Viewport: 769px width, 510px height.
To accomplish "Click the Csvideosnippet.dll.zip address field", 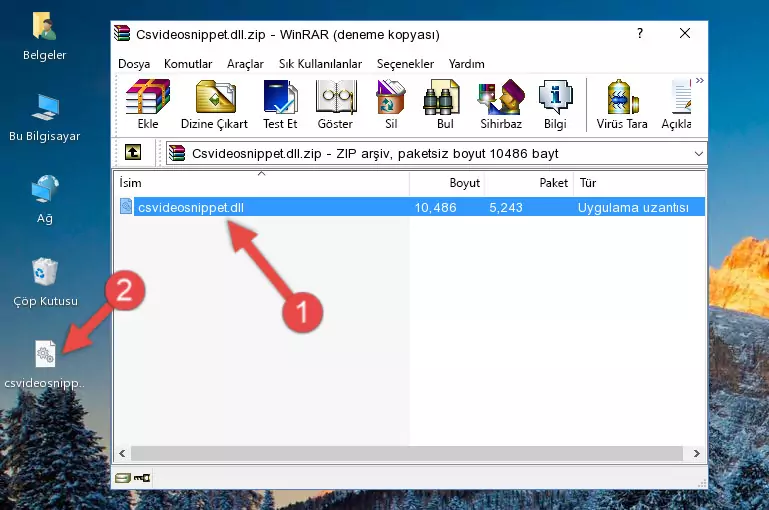I will (x=436, y=154).
